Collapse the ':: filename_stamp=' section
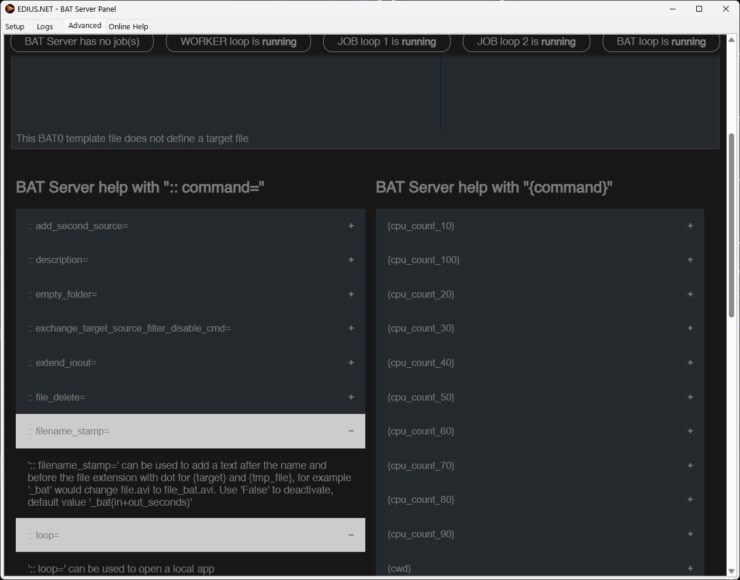 [x=190, y=431]
